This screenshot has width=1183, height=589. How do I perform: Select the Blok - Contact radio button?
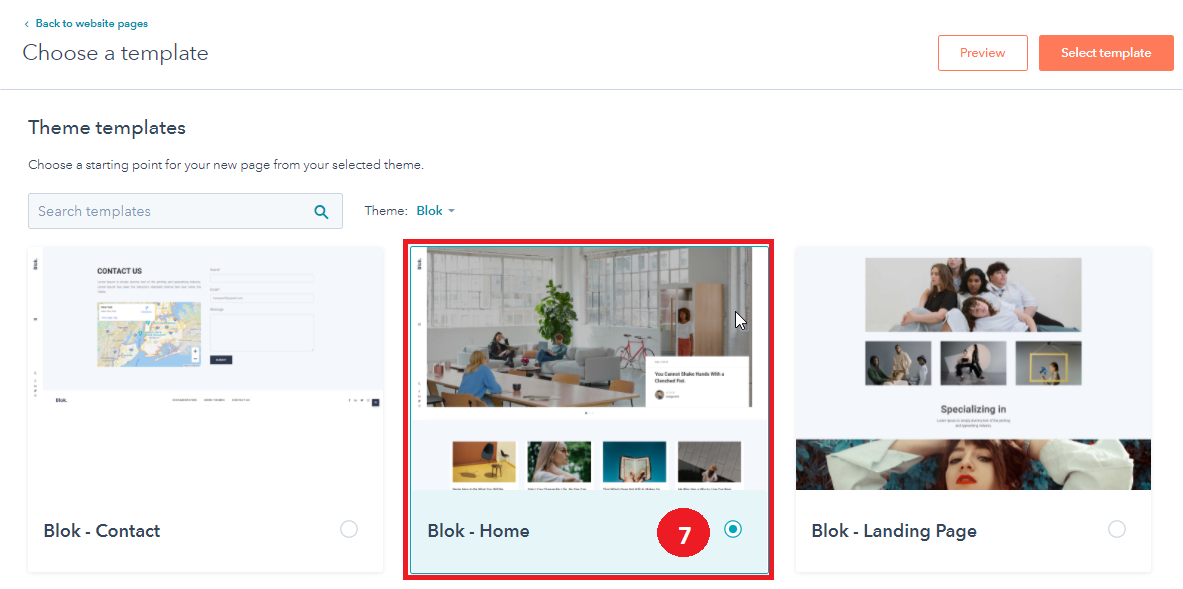pyautogui.click(x=349, y=529)
